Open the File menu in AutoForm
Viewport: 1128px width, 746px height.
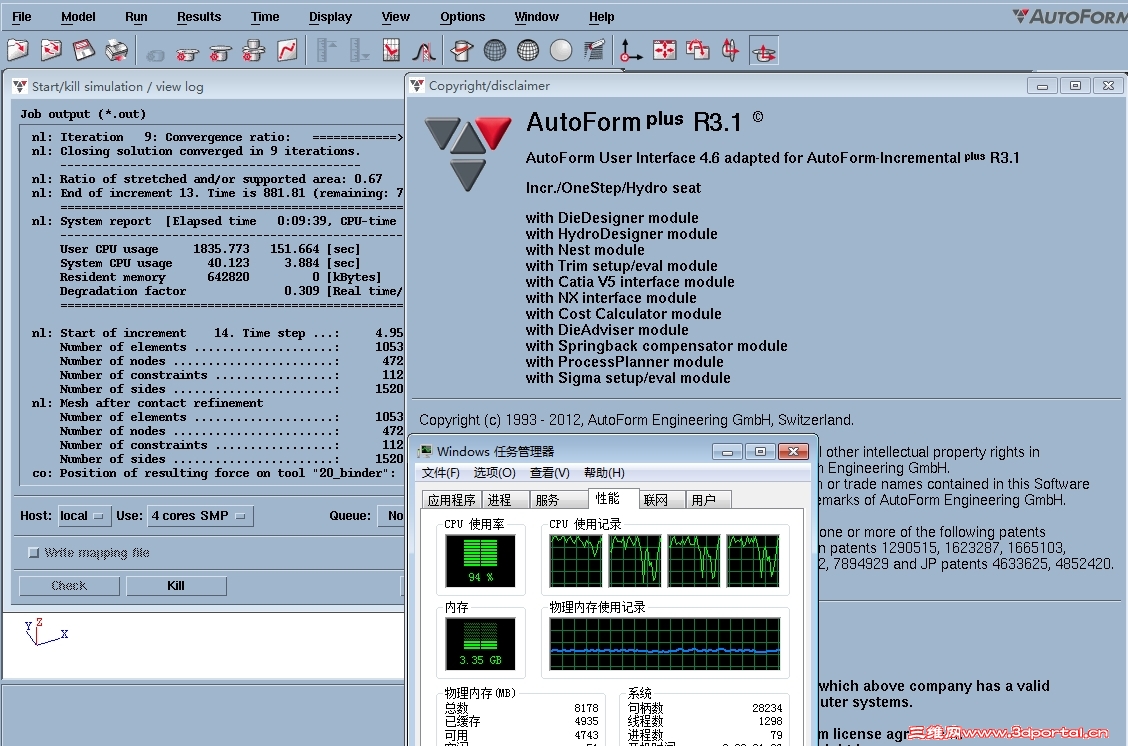tap(22, 17)
